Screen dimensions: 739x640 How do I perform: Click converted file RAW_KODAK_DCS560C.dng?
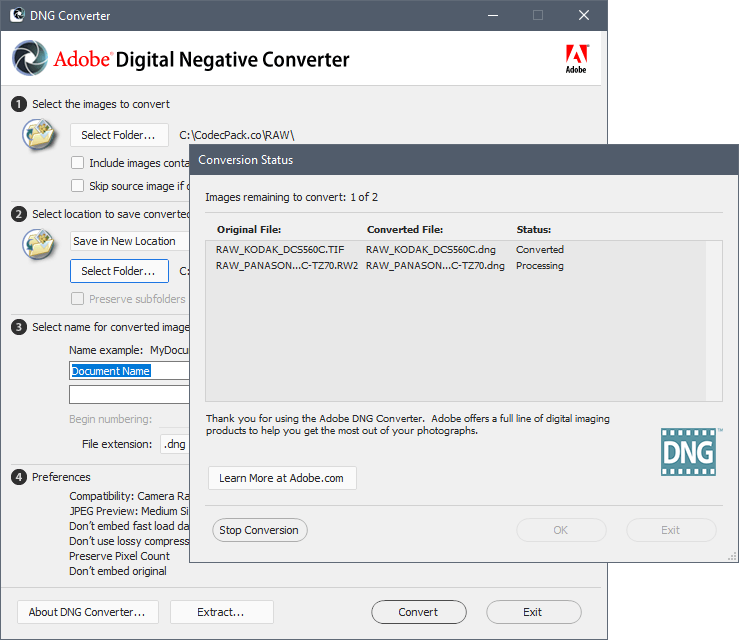point(431,249)
